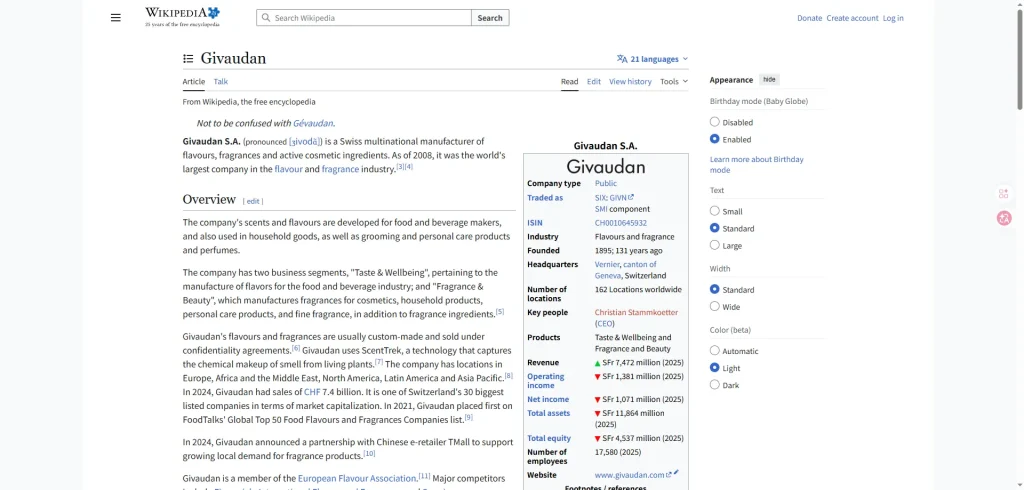1024x490 pixels.
Task: Set page width to Wide
Action: pos(714,306)
